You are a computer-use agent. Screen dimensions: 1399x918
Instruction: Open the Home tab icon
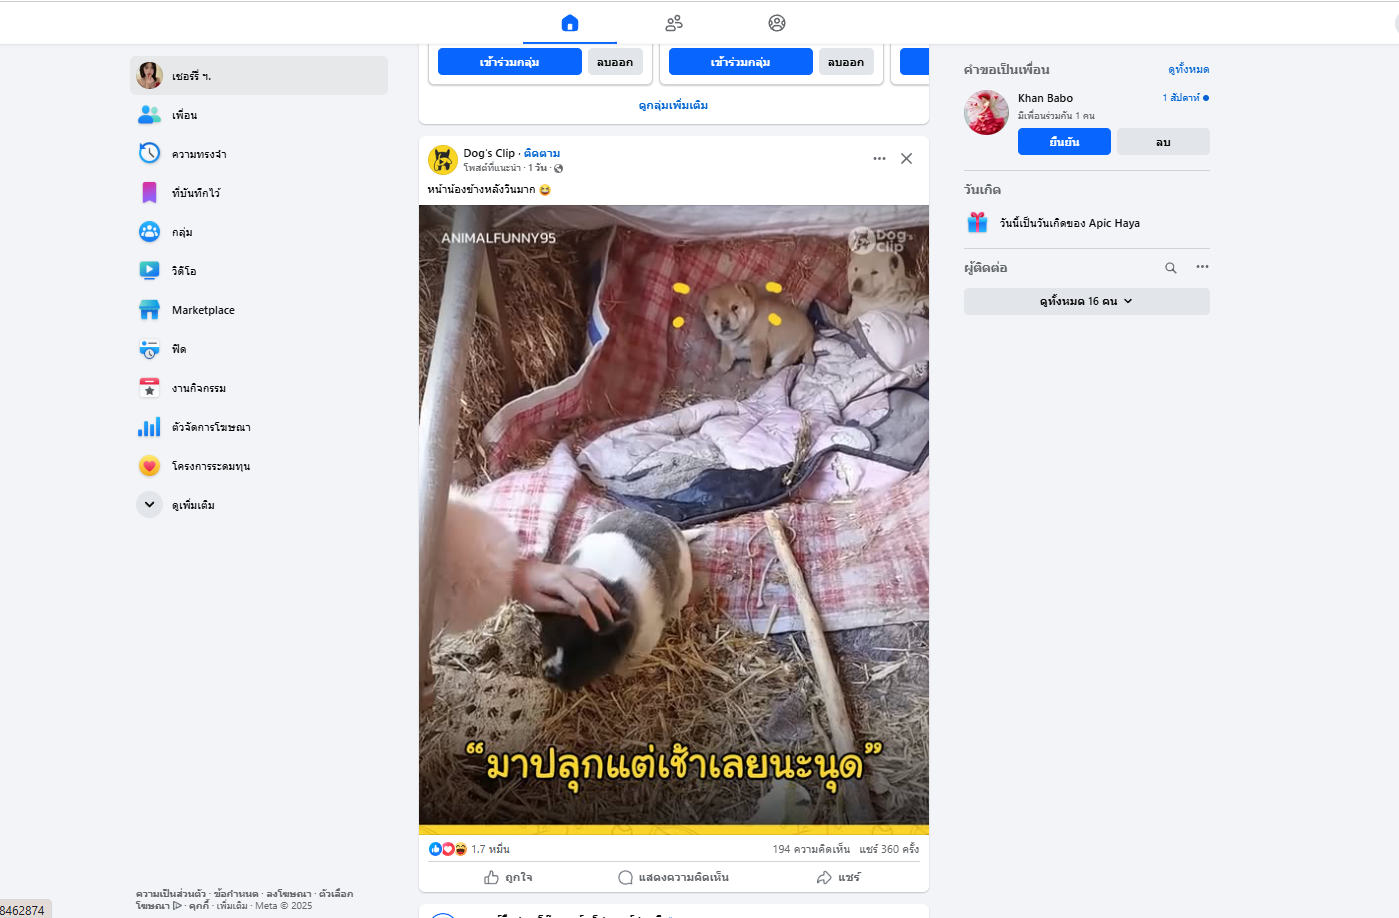(570, 23)
